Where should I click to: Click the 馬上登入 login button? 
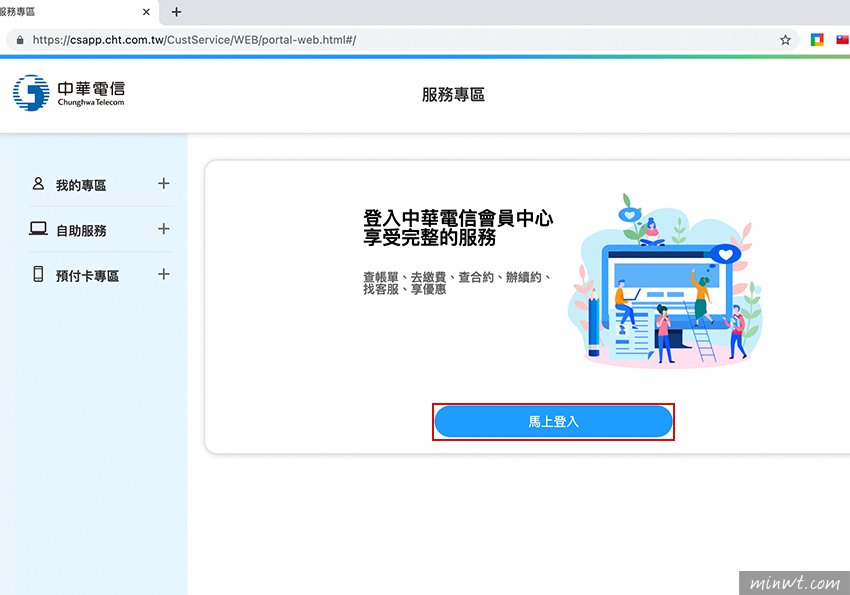553,422
